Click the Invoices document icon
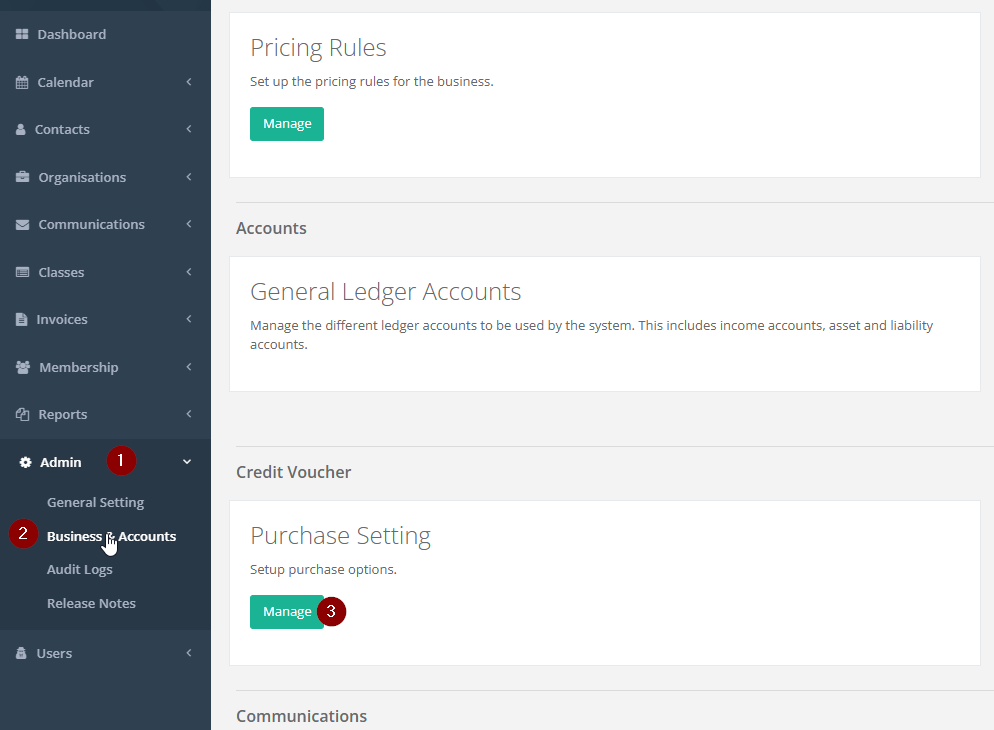The image size is (994, 730). 22,320
